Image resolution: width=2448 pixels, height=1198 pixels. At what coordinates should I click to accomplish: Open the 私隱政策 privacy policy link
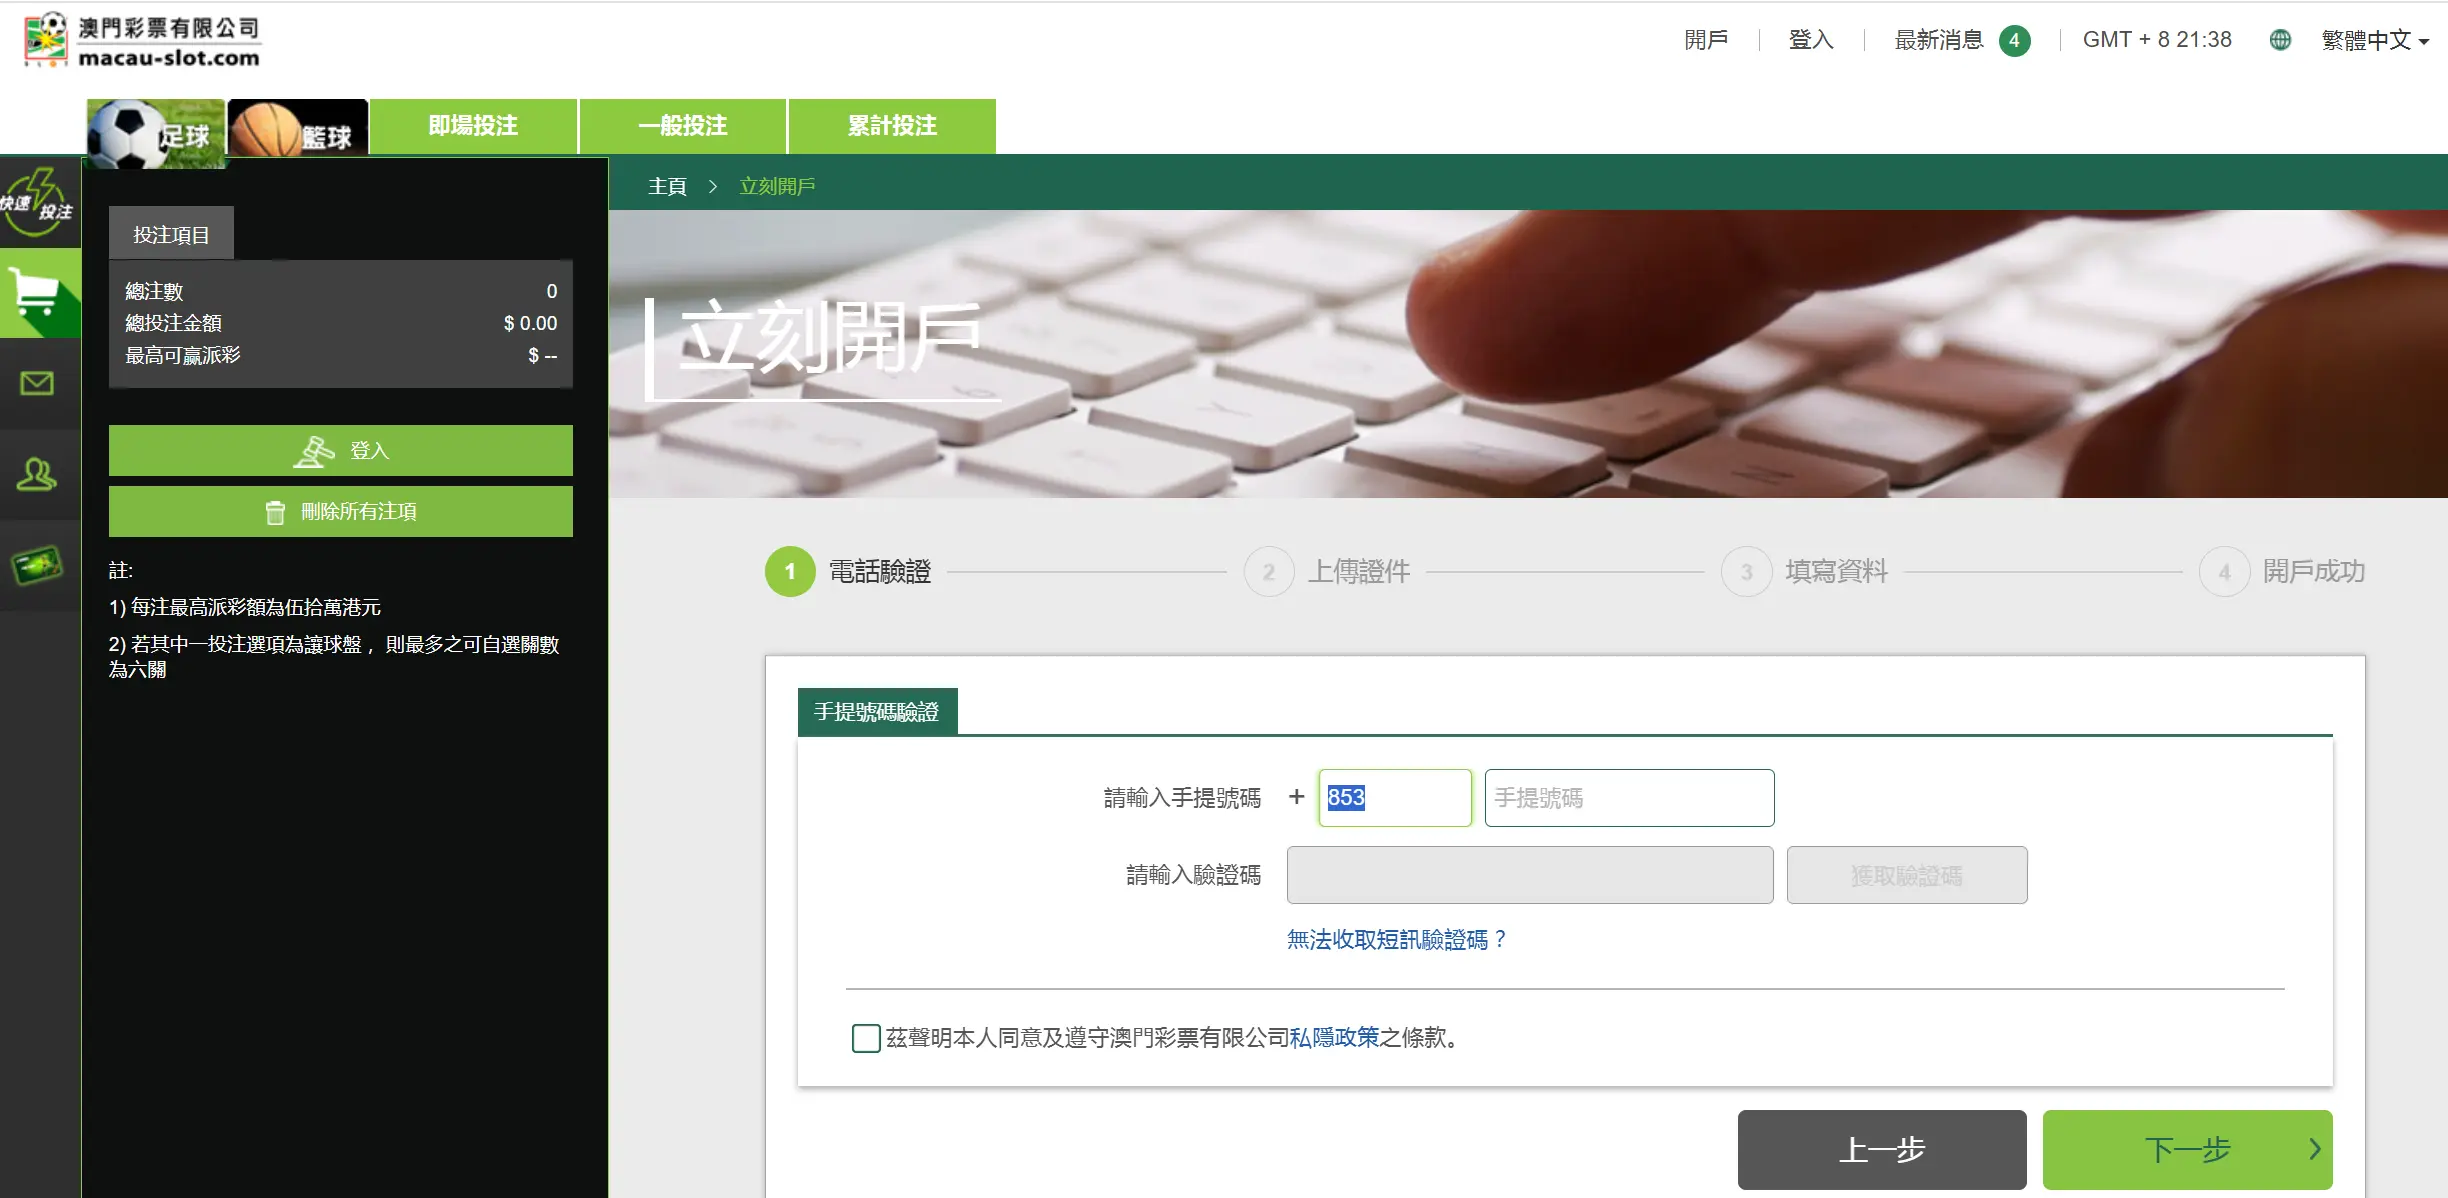click(x=1334, y=1037)
